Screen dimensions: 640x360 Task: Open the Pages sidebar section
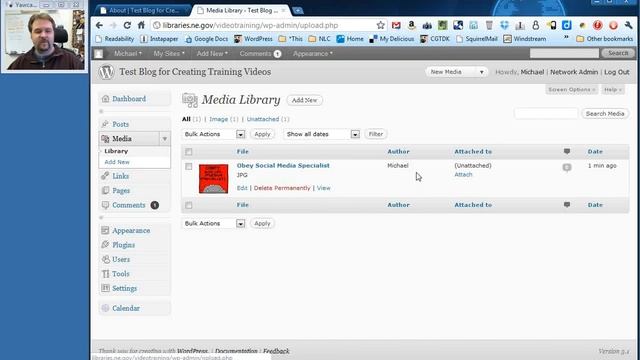(x=121, y=191)
